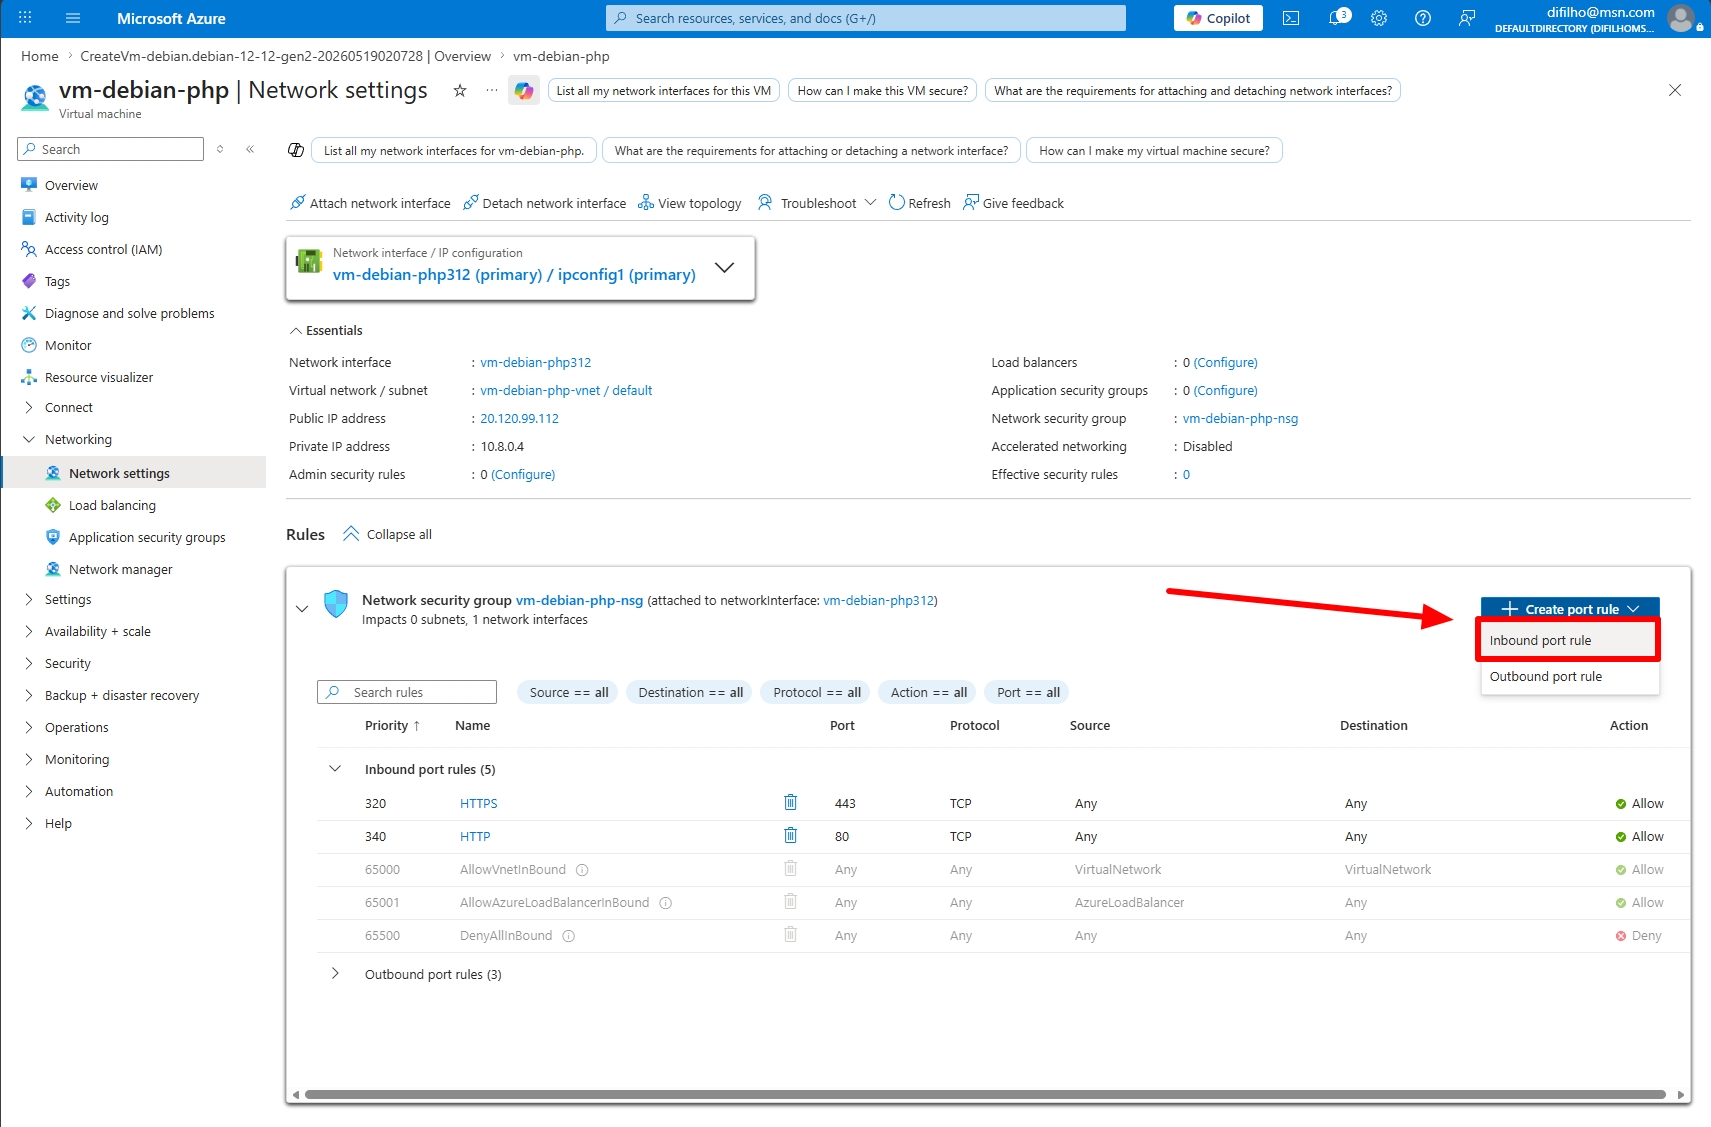Configure Admin security rules link

[523, 474]
